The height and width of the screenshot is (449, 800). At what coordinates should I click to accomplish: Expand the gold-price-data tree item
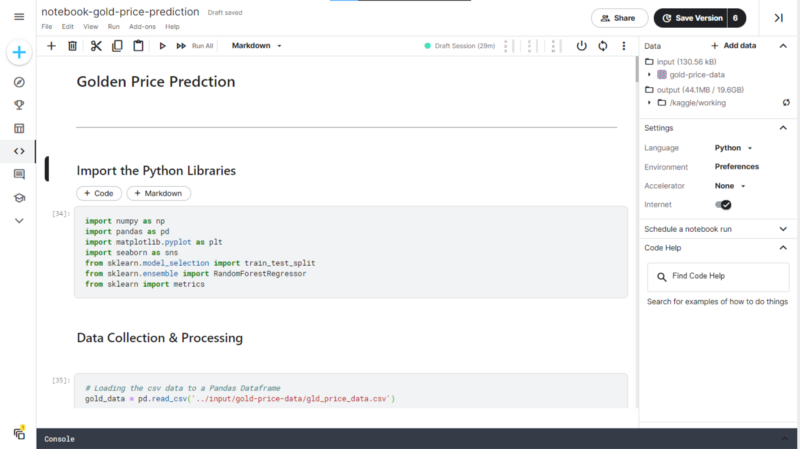tap(649, 74)
